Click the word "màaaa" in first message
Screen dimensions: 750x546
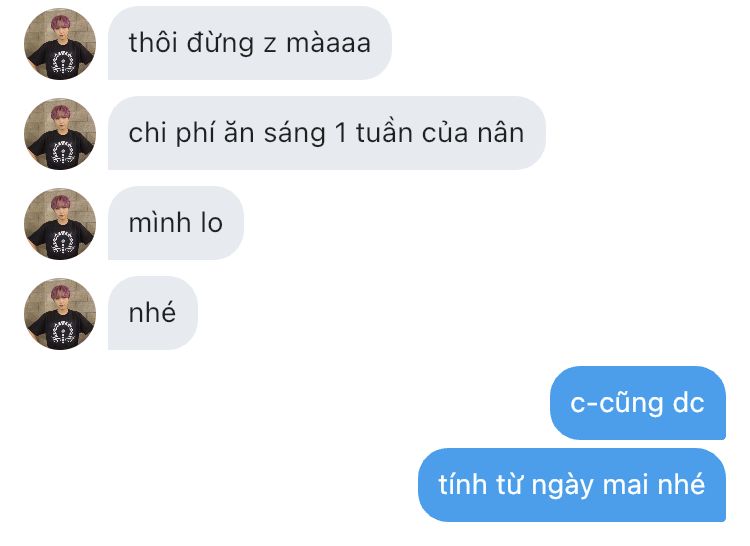point(328,43)
